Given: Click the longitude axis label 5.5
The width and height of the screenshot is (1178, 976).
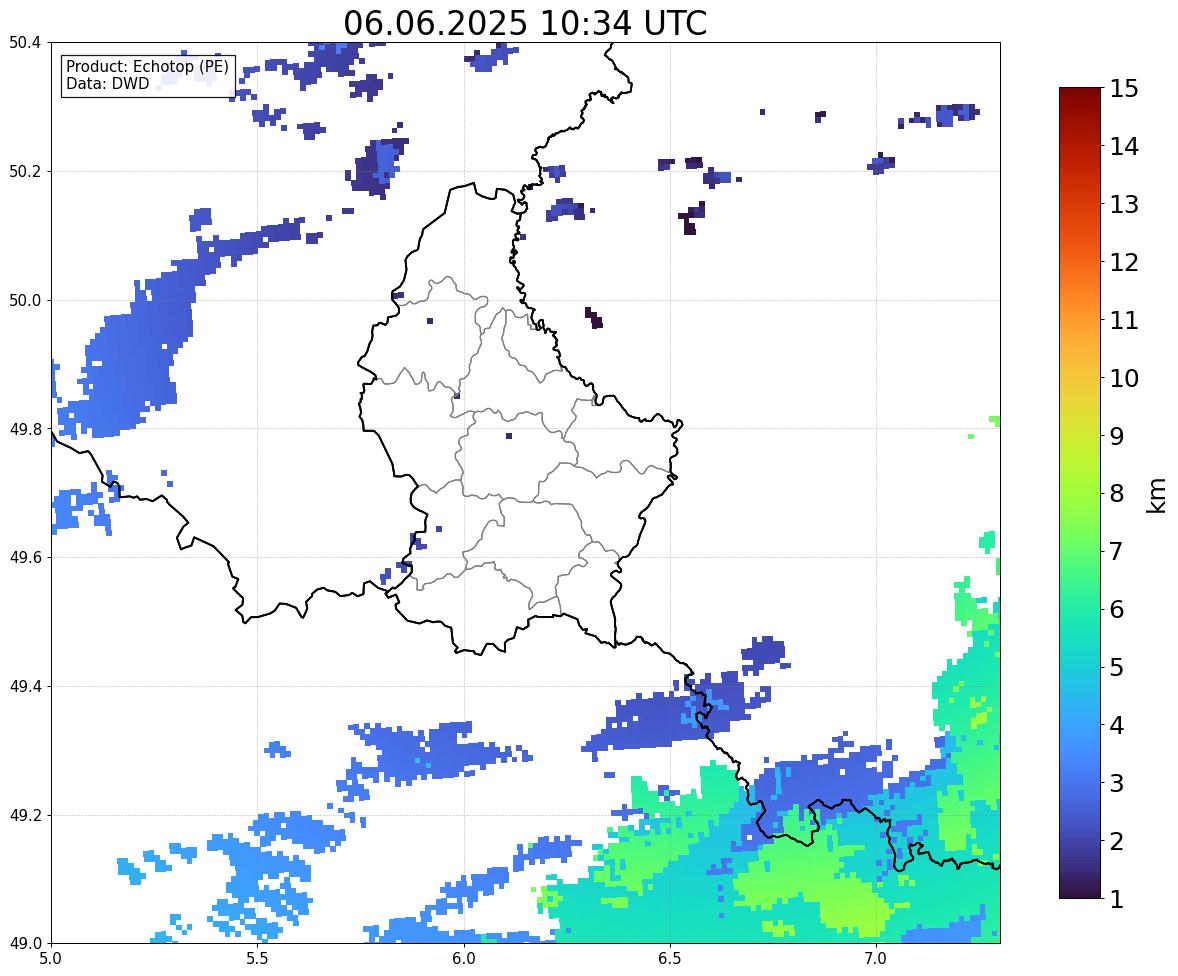Looking at the screenshot, I should pyautogui.click(x=257, y=959).
